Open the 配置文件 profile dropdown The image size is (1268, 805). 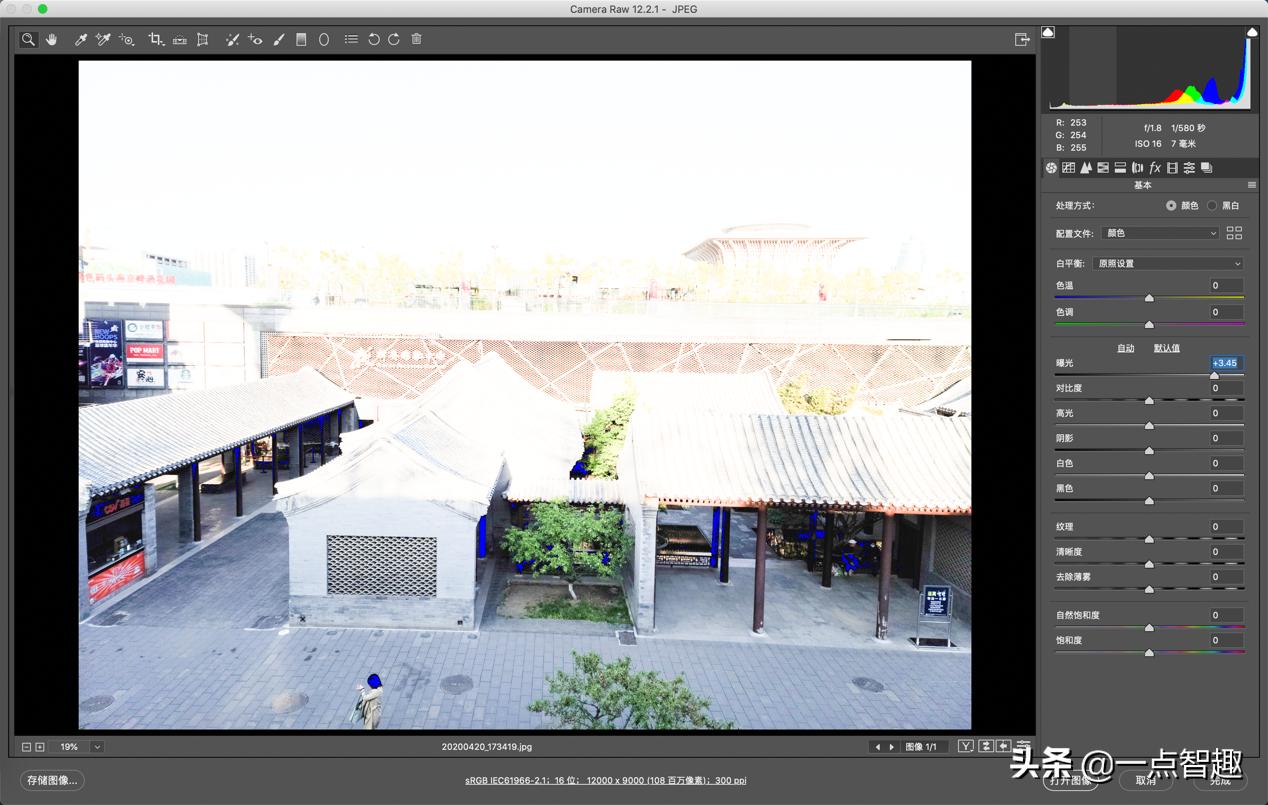click(x=1160, y=233)
